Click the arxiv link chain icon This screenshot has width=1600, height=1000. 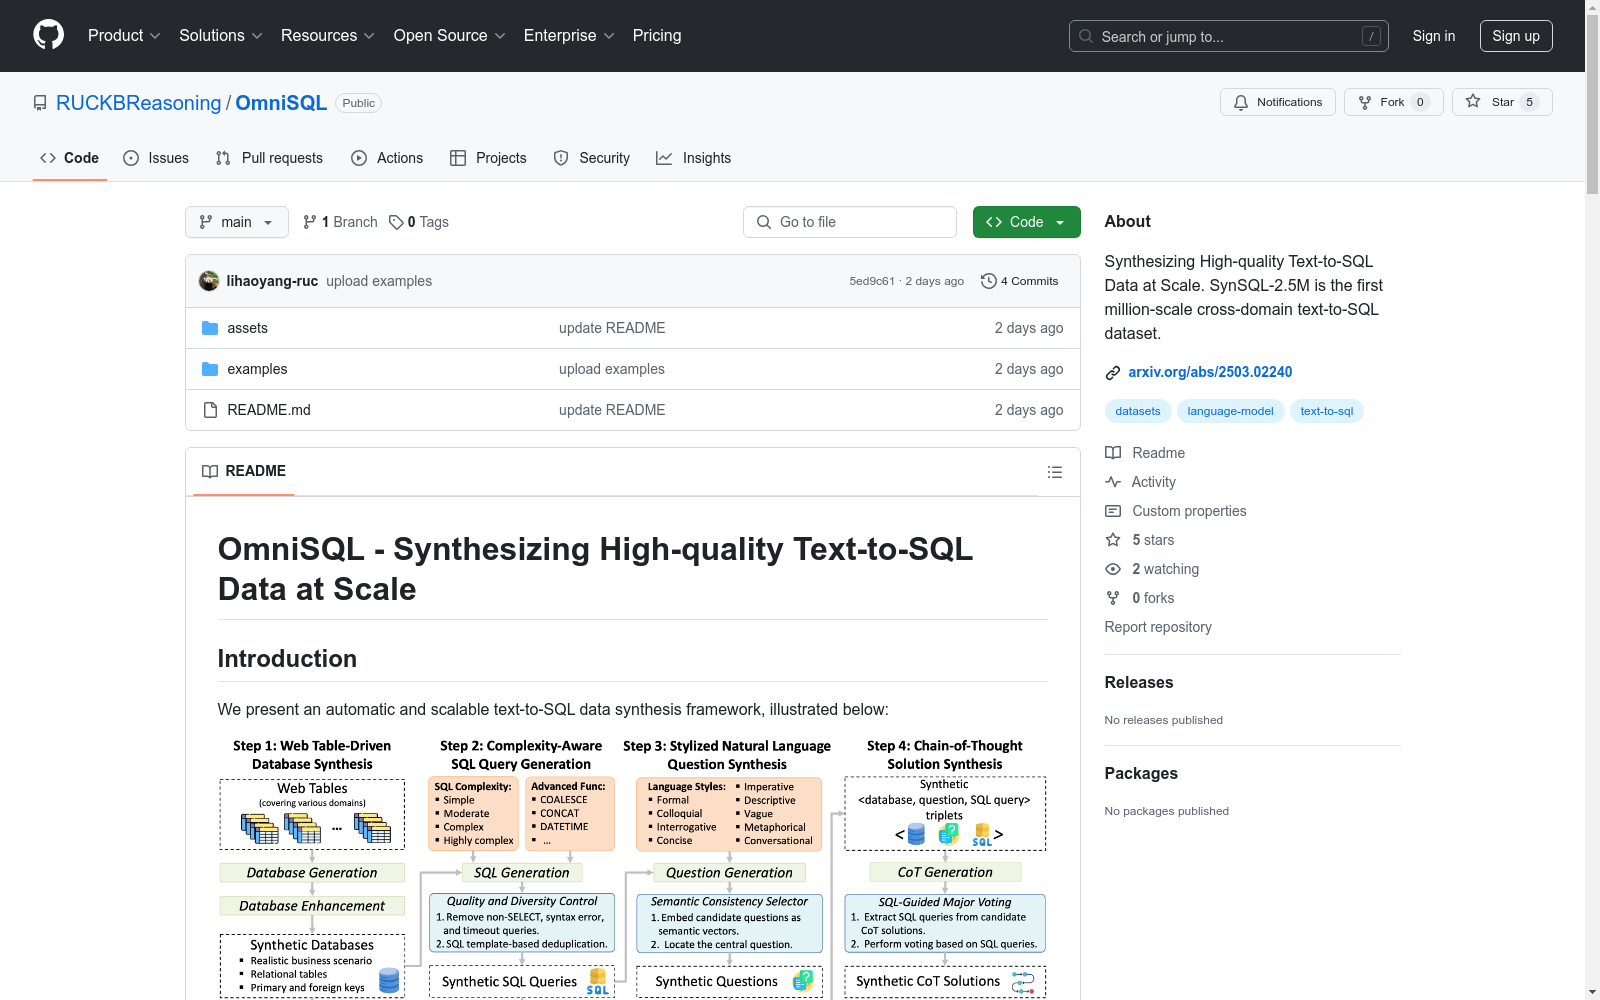coord(1112,373)
